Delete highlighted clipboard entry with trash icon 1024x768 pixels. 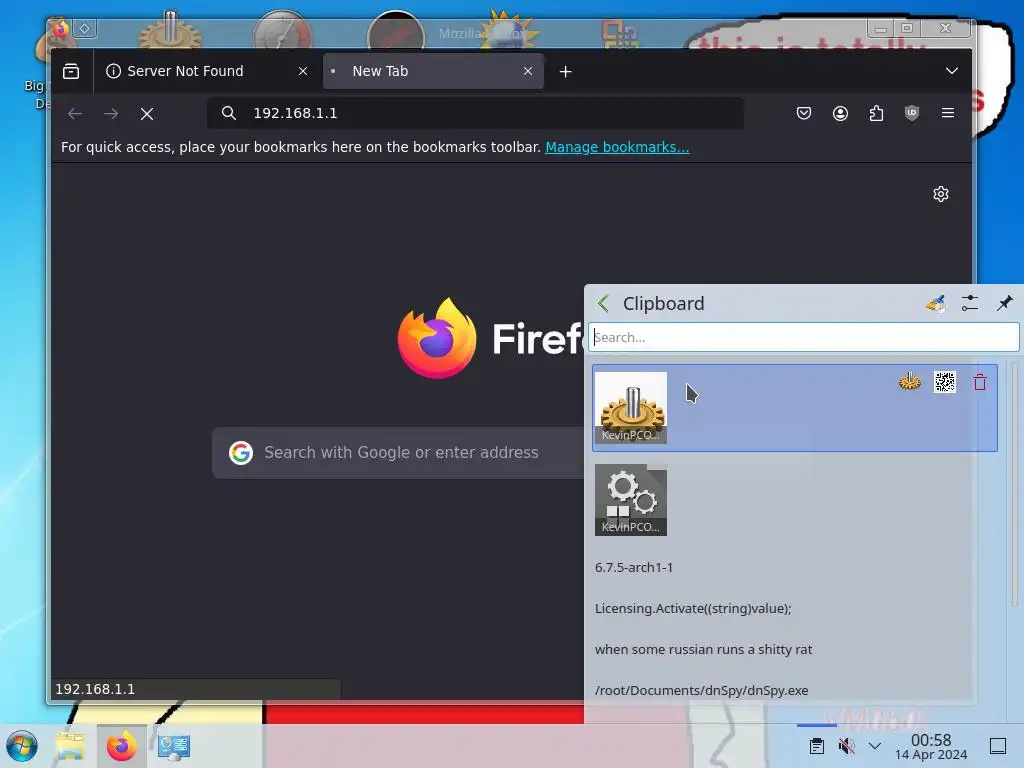(x=980, y=382)
